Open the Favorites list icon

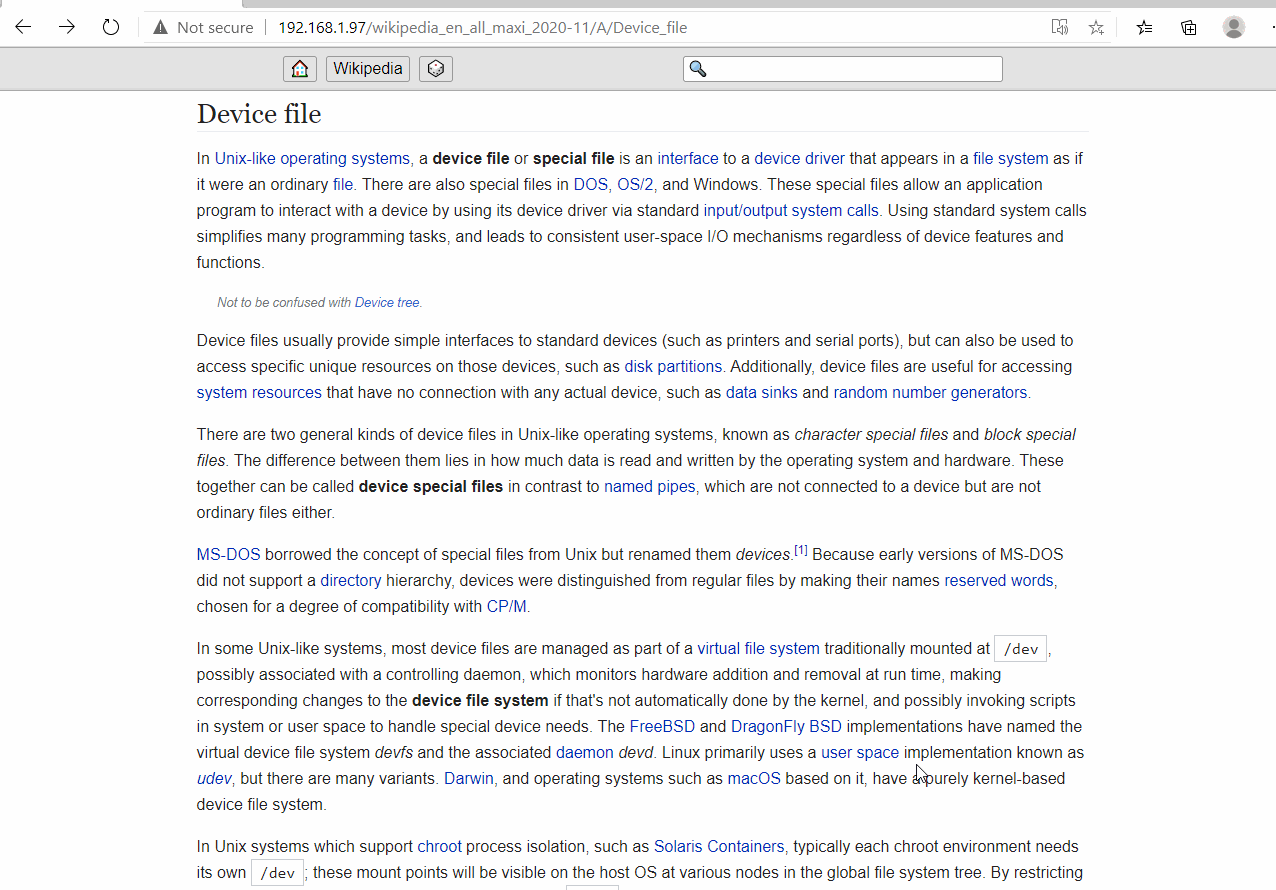[x=1145, y=27]
